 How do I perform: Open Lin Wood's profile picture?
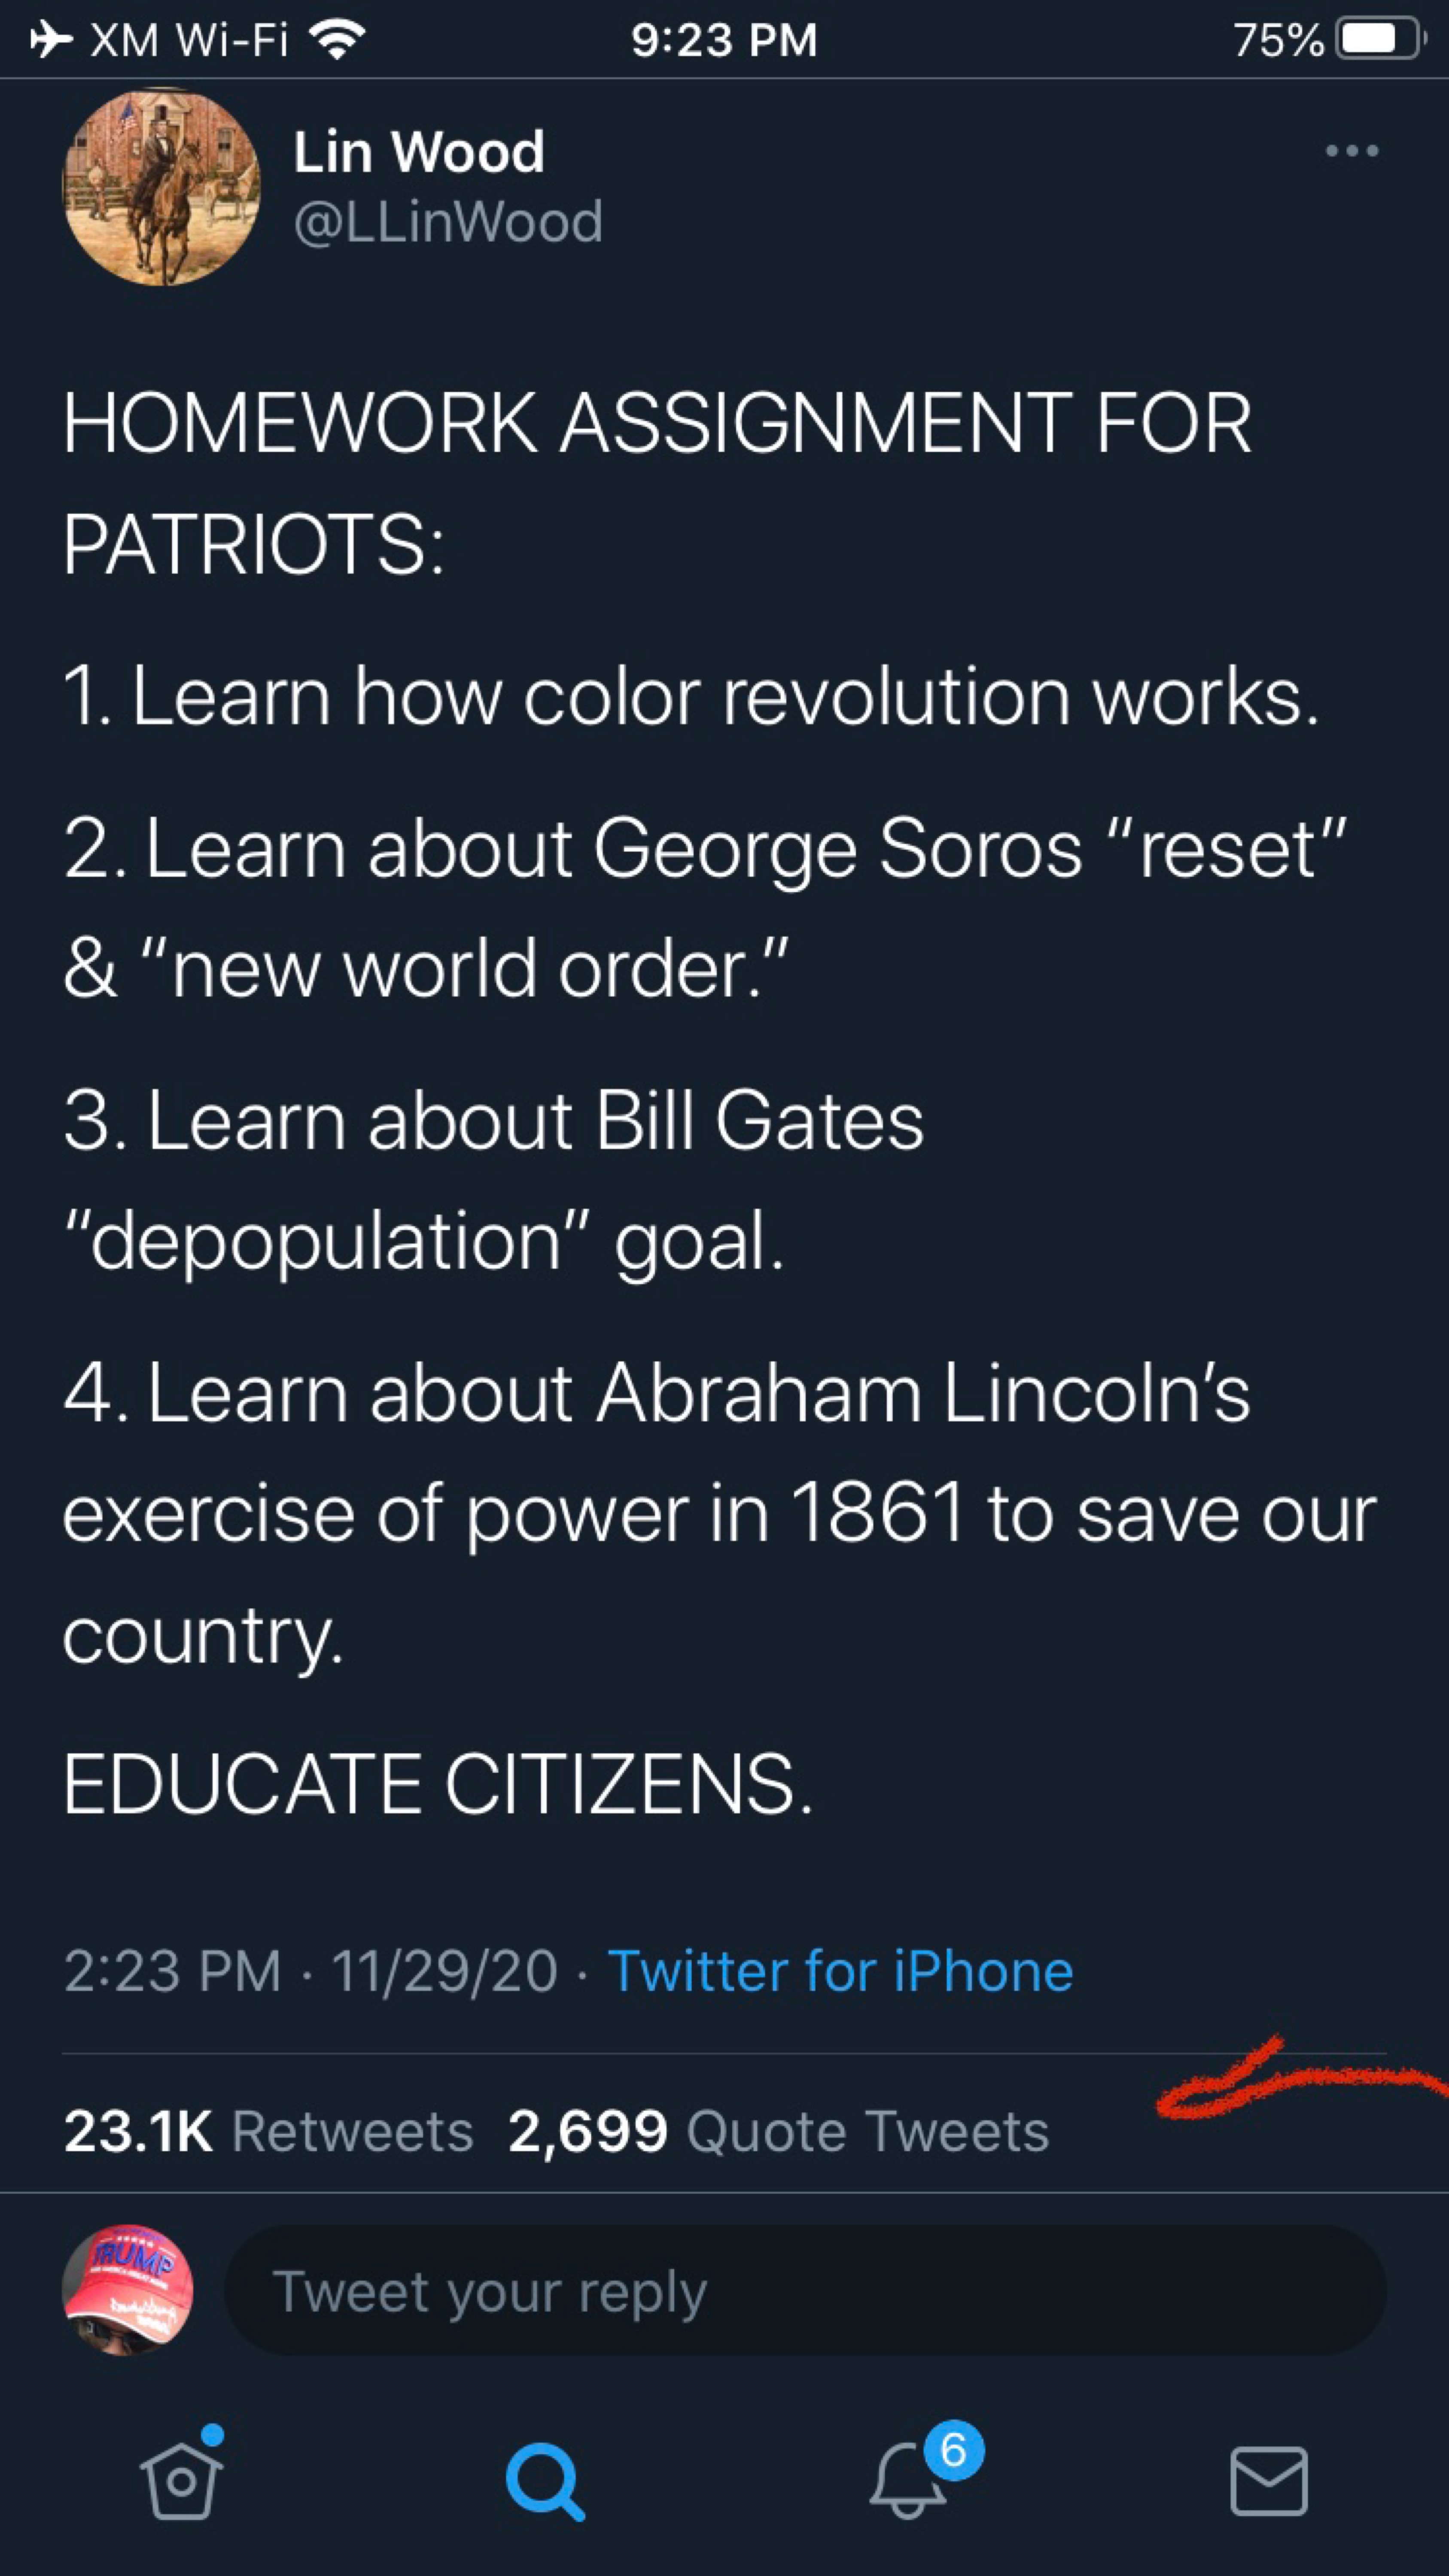point(162,187)
